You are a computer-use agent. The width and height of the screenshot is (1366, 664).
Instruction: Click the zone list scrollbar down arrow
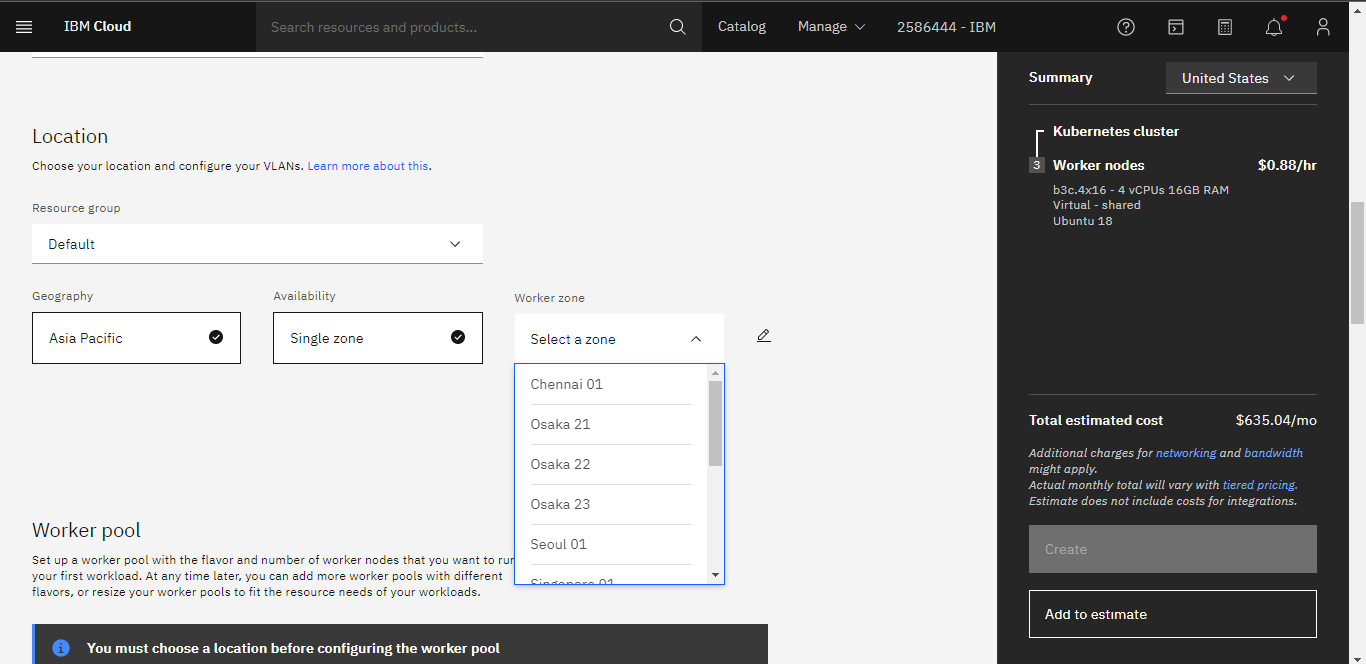715,575
